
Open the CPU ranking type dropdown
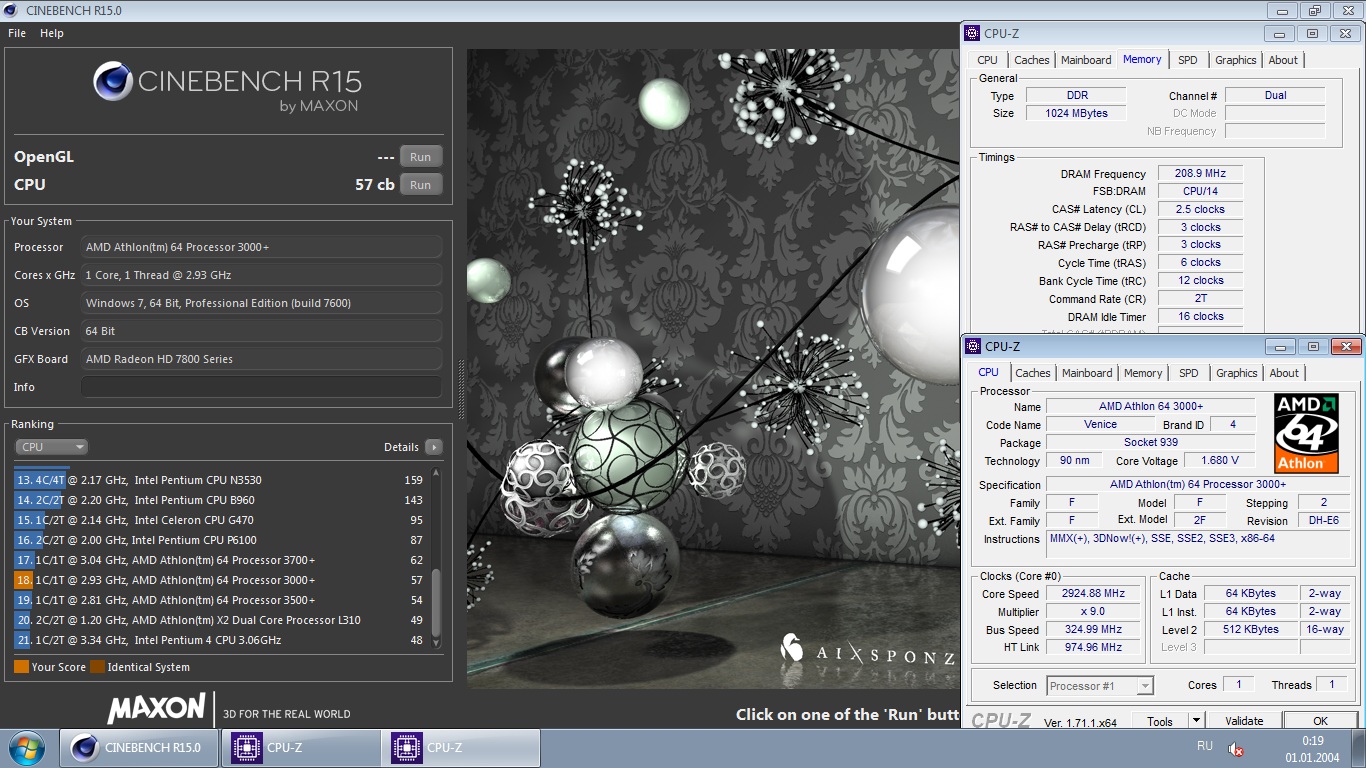point(51,447)
